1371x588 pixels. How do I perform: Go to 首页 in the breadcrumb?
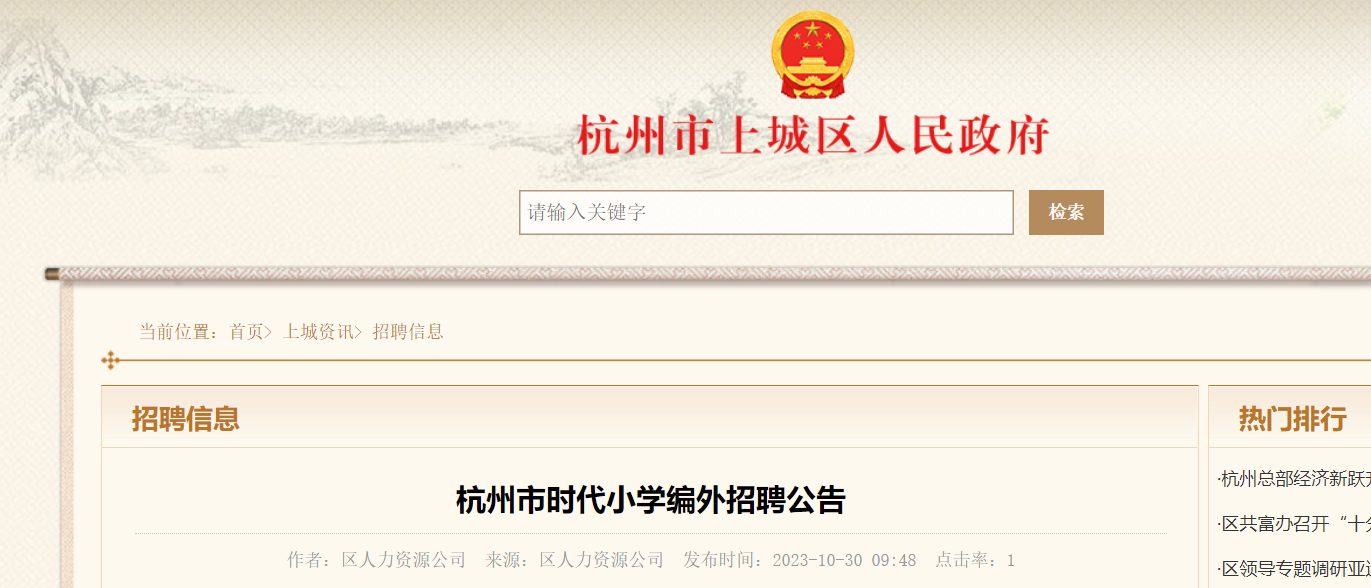246,332
